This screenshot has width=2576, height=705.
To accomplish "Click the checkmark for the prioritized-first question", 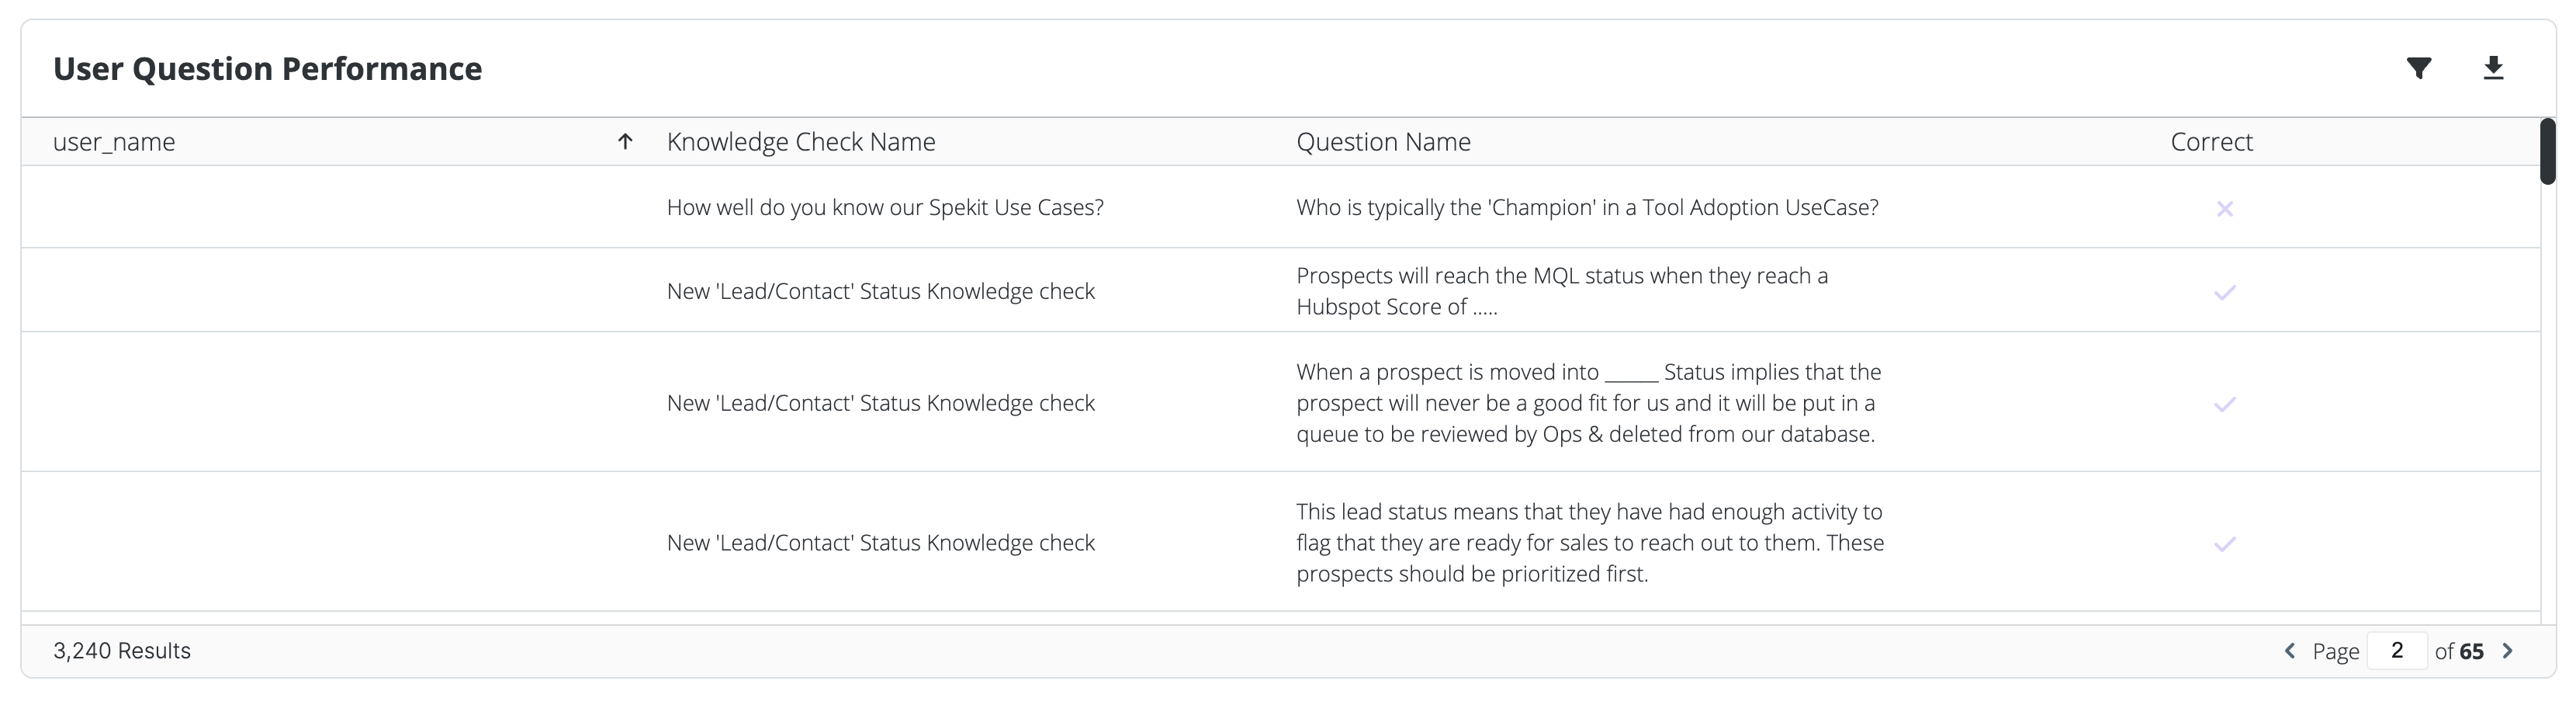I will coord(2224,544).
